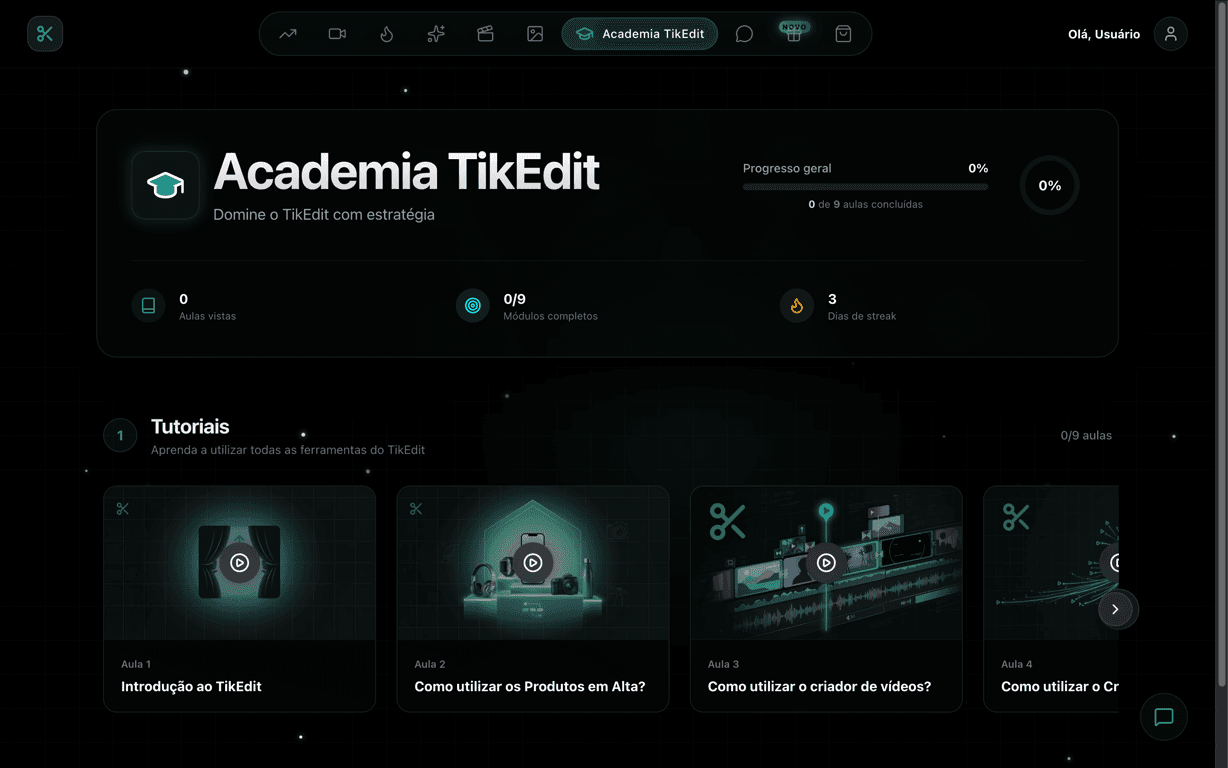Open Como utilizar o criador de vídeos?
Image resolution: width=1228 pixels, height=768 pixels.
819,687
